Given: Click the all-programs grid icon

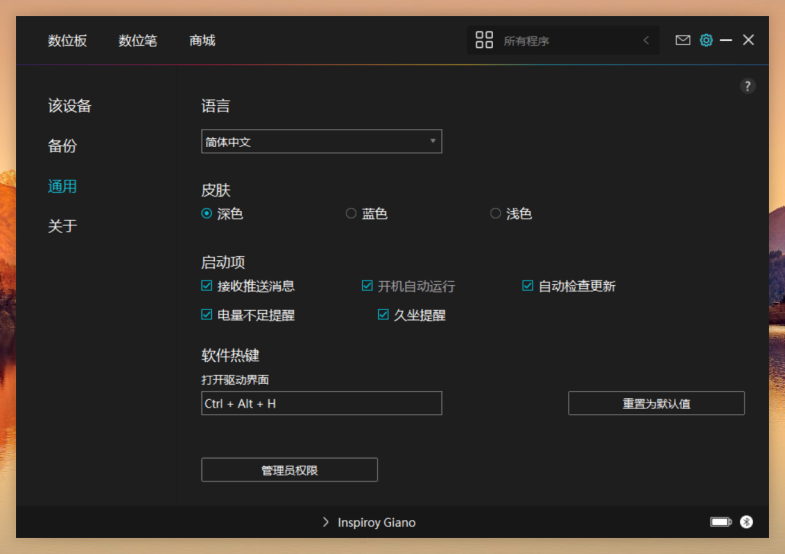Looking at the screenshot, I should coord(484,40).
